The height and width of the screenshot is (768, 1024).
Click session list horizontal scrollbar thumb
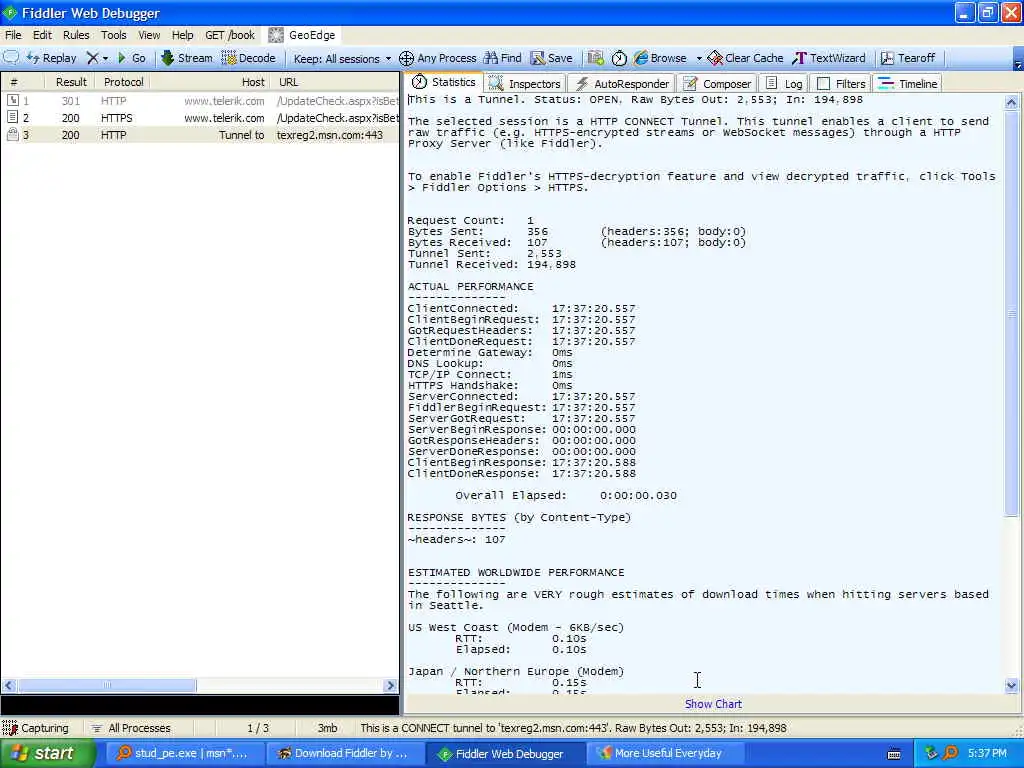click(107, 685)
